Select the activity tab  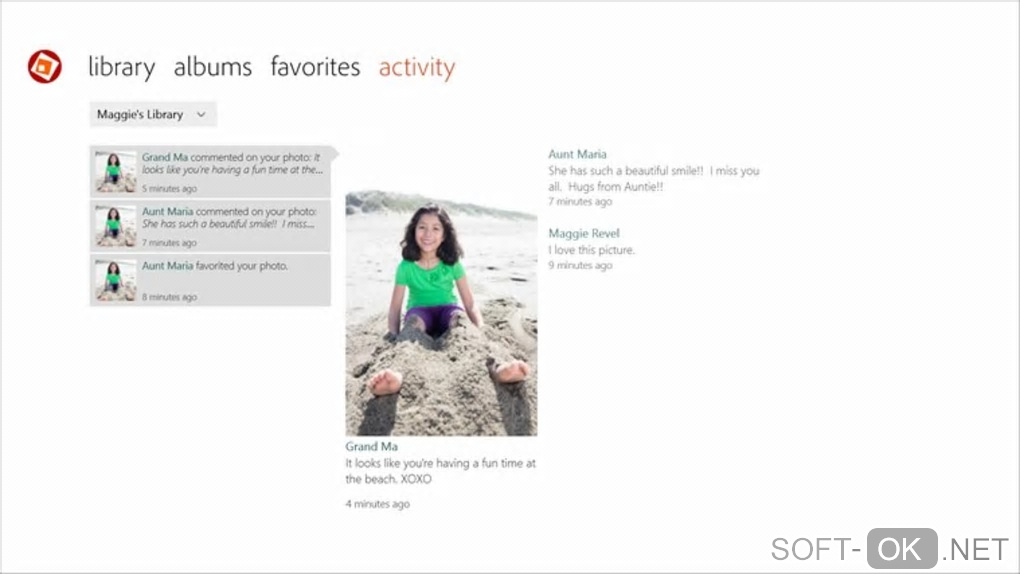[x=417, y=67]
